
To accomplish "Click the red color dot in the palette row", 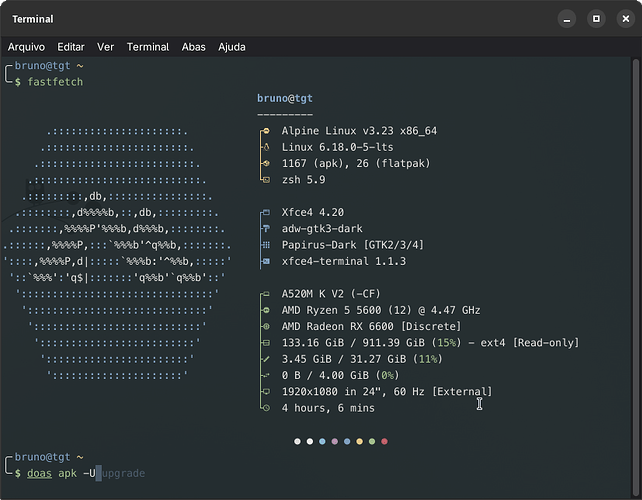I will (x=384, y=441).
